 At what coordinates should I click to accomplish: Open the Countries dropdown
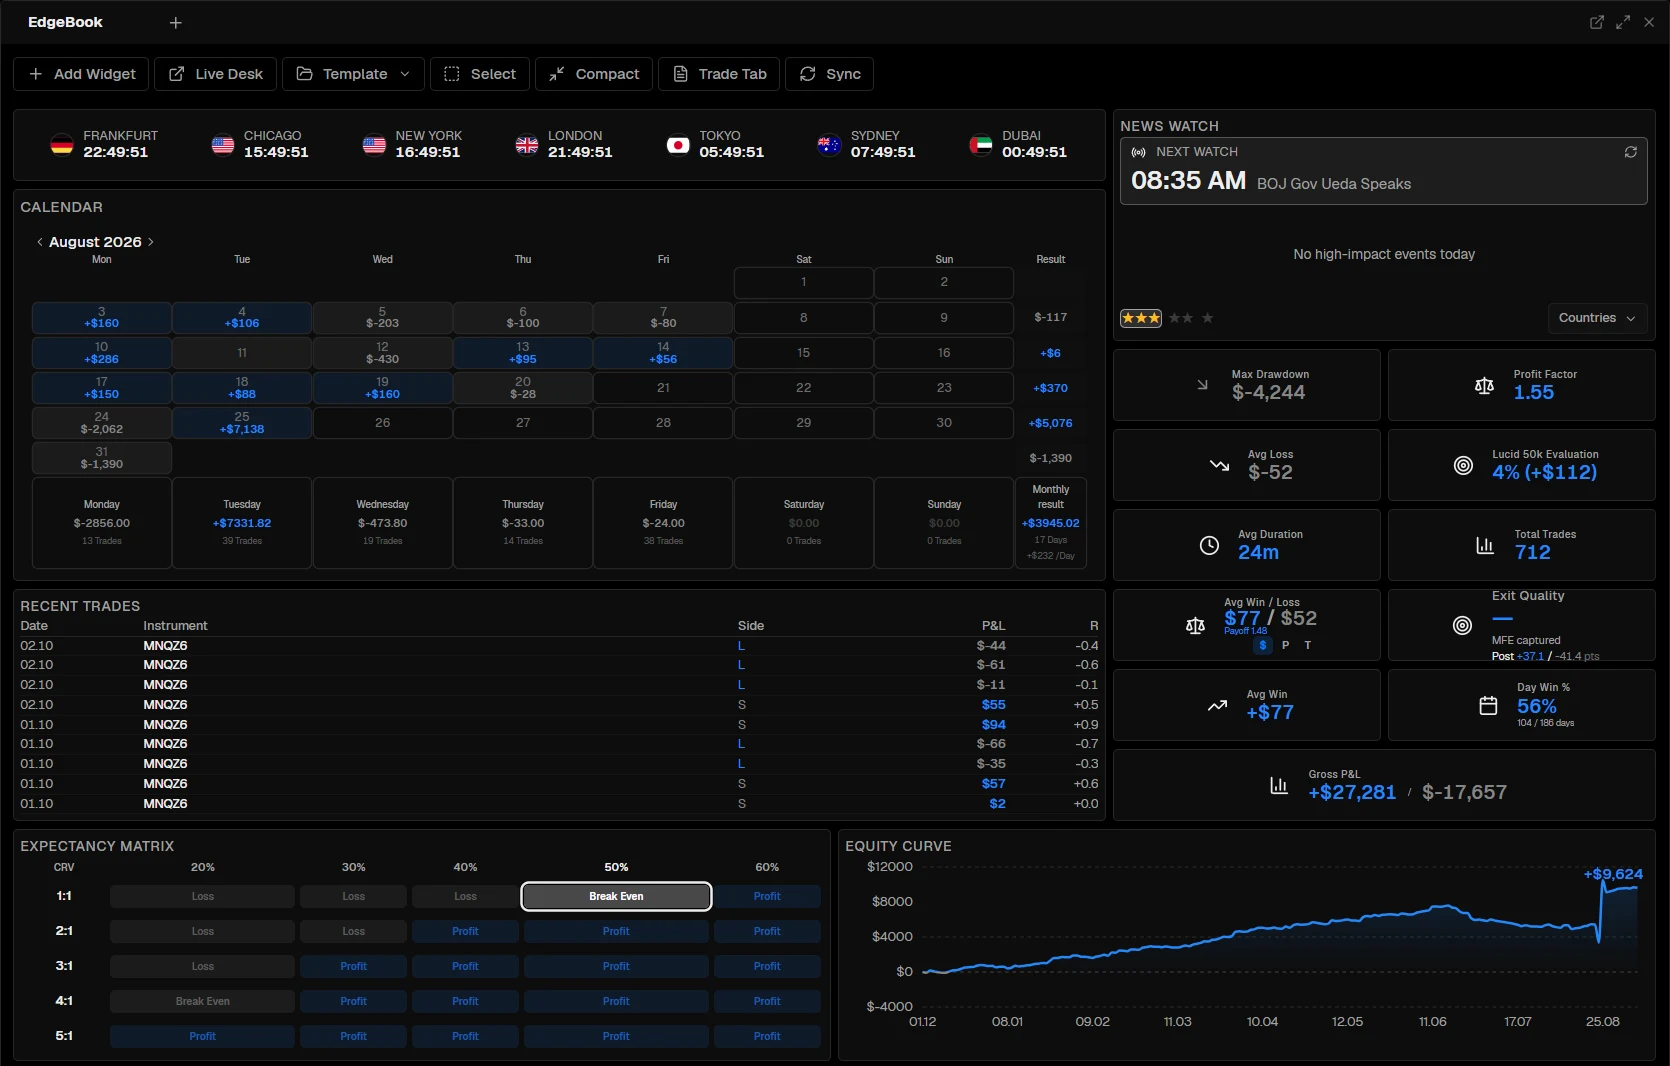1597,318
